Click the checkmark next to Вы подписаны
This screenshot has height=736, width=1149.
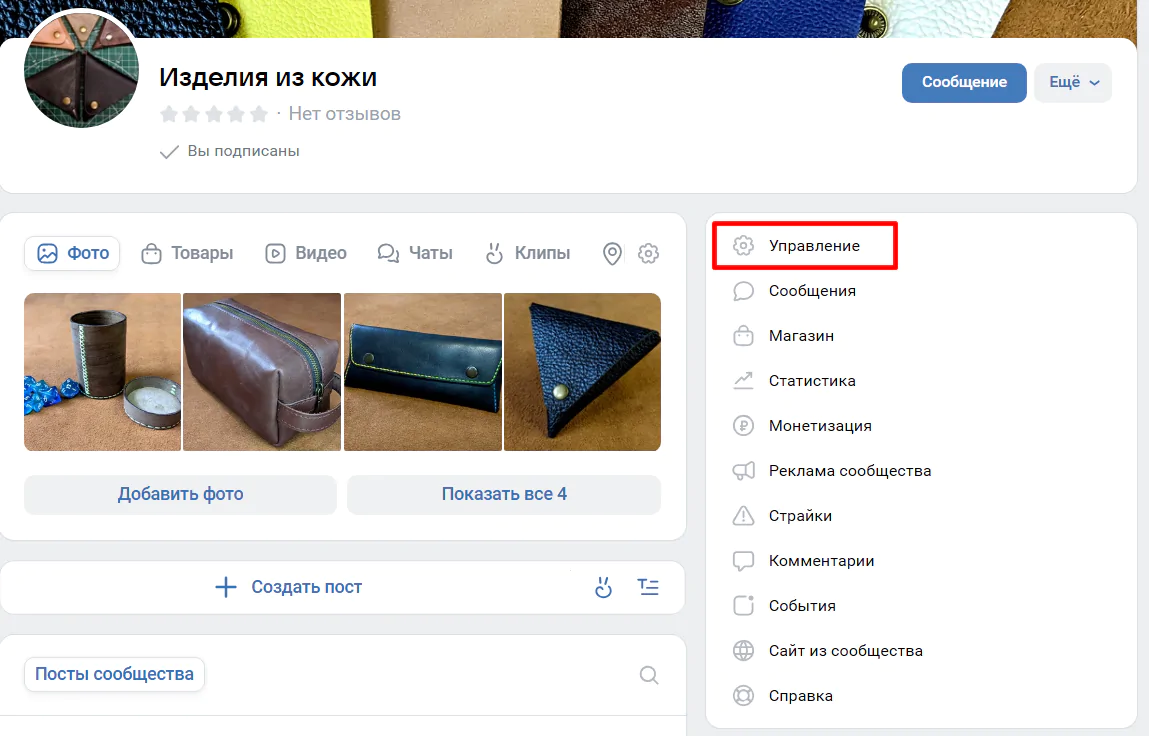169,152
